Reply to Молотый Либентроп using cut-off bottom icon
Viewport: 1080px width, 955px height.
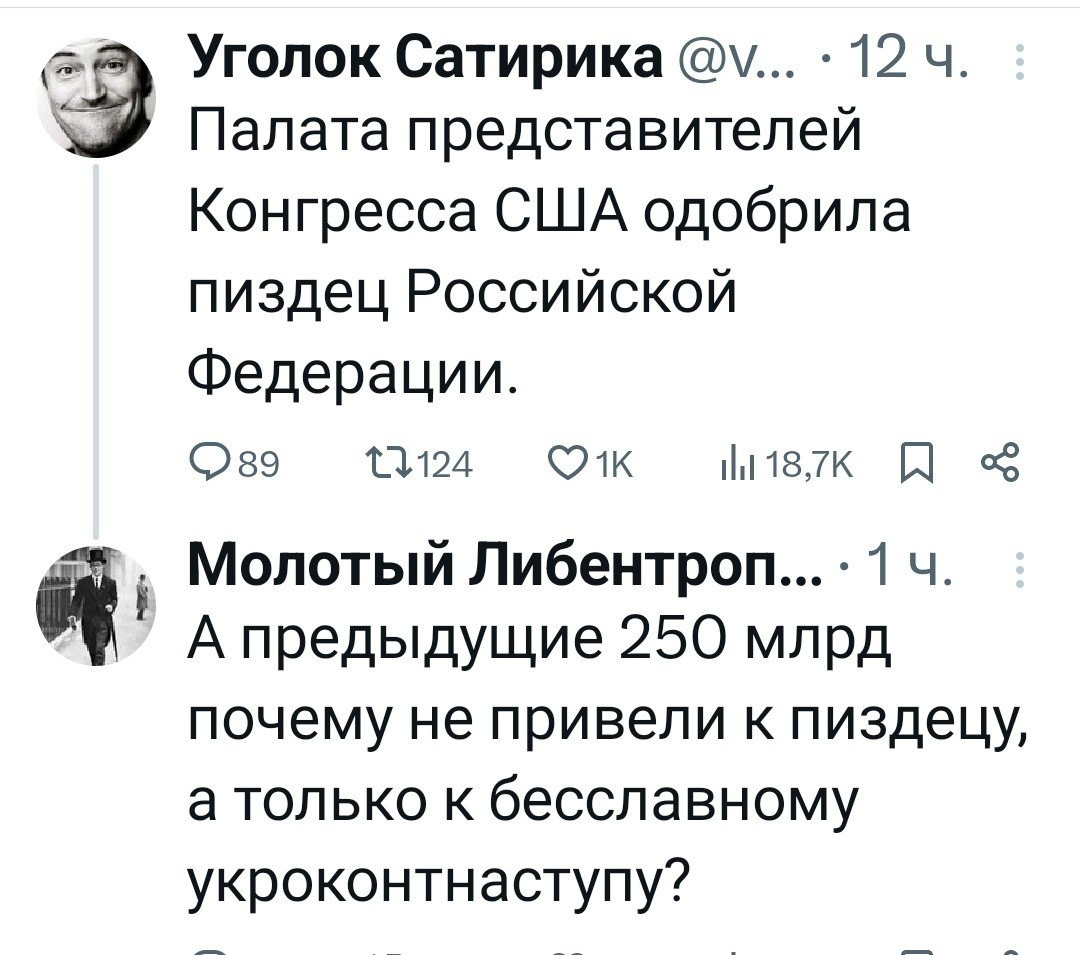(x=206, y=949)
